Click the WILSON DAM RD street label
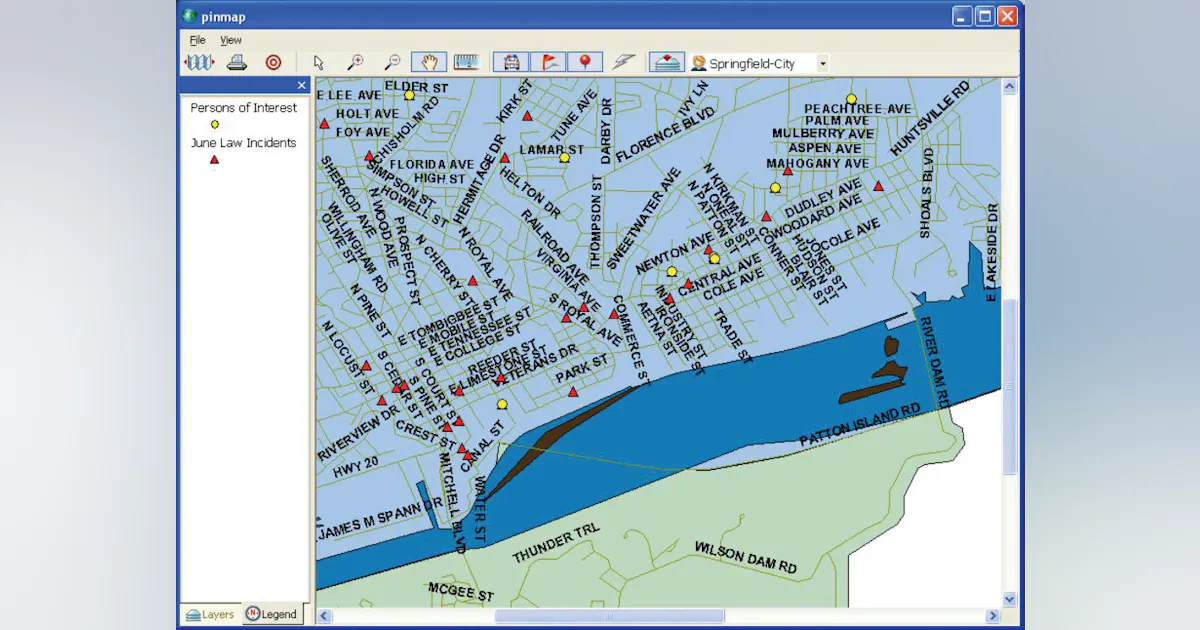Viewport: 1200px width, 630px height. (747, 556)
